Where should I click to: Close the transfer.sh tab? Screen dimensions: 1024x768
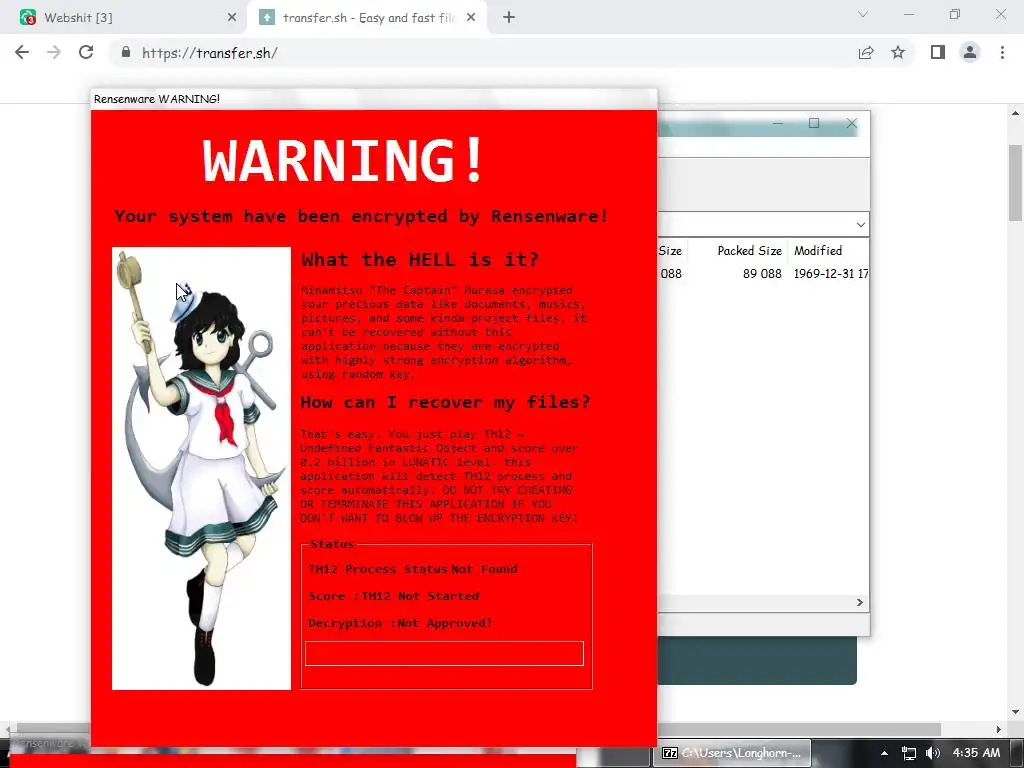(x=471, y=18)
